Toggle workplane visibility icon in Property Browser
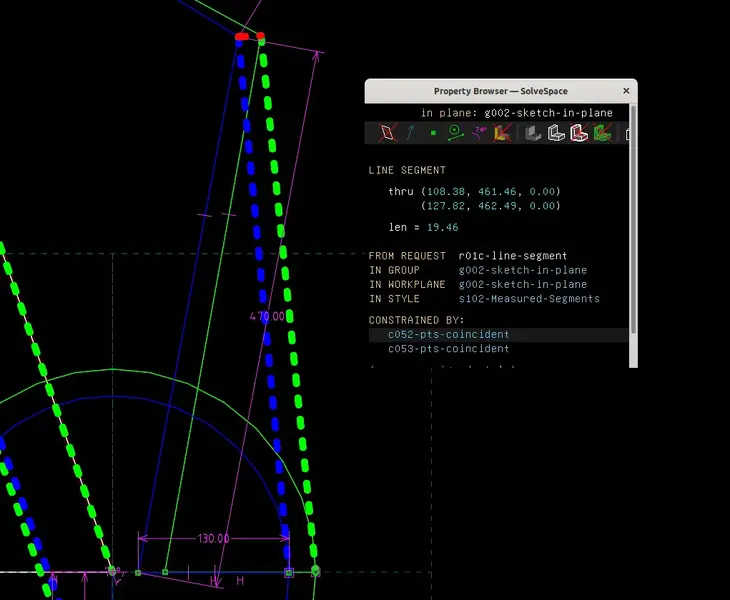The width and height of the screenshot is (730, 600). (387, 133)
